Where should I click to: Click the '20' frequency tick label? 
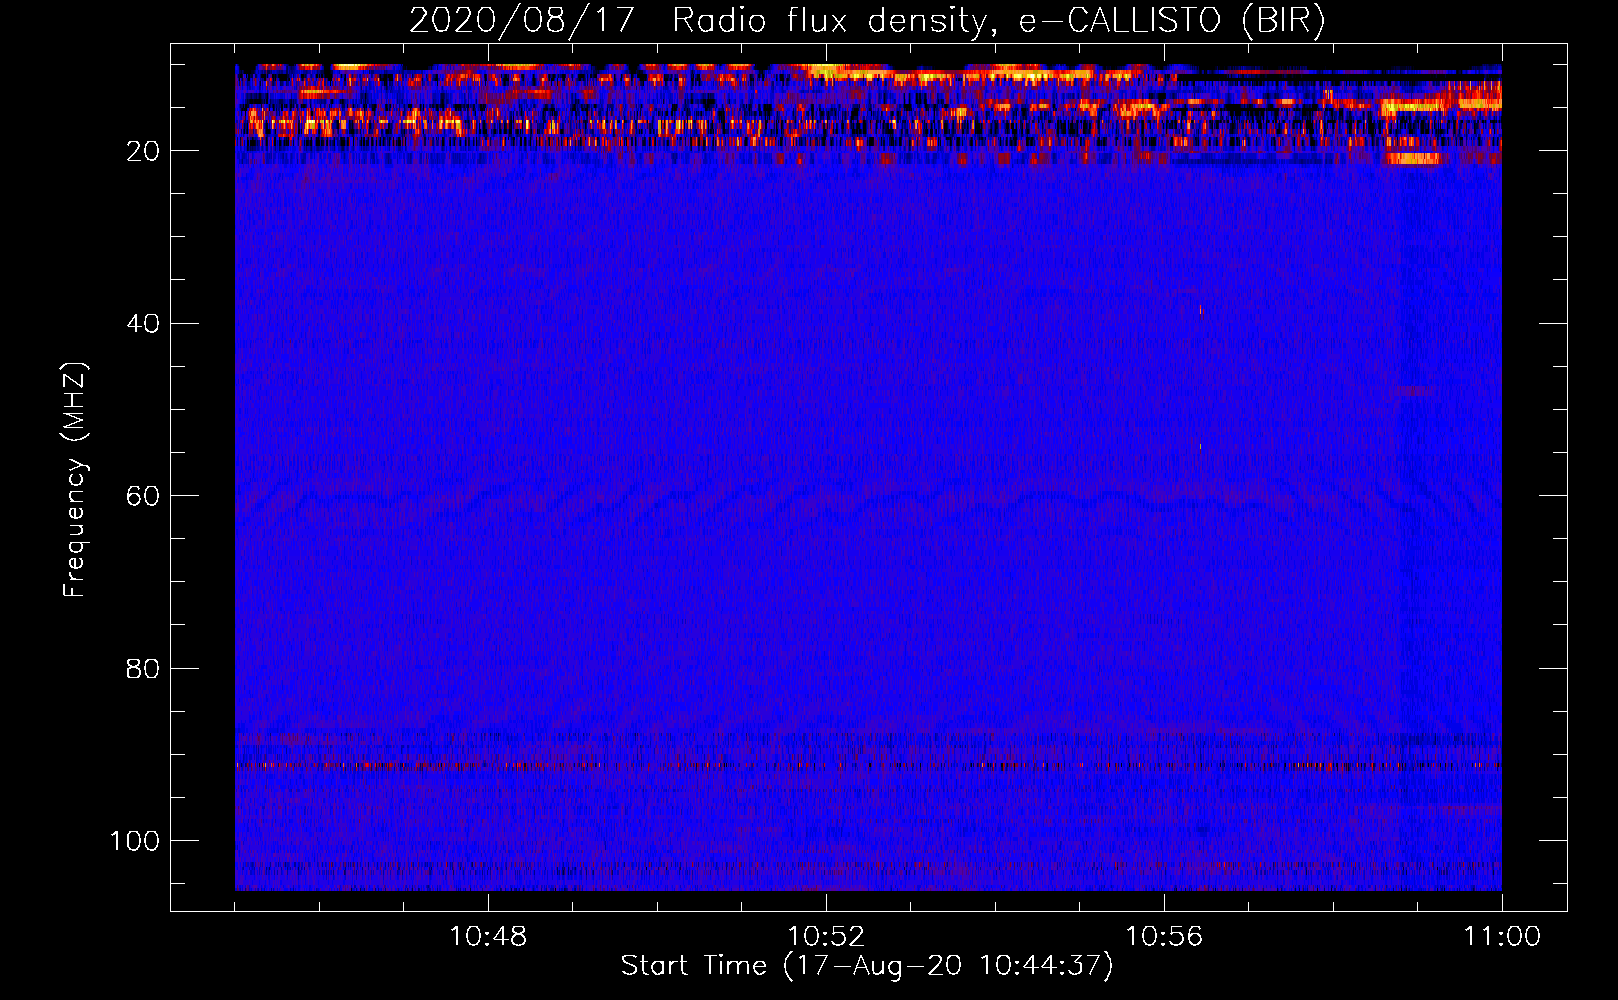[143, 151]
